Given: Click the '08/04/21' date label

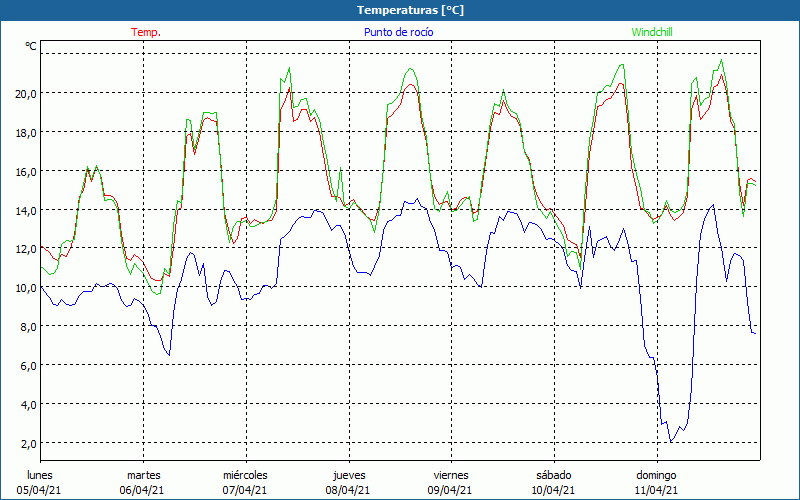Looking at the screenshot, I should point(348,490).
